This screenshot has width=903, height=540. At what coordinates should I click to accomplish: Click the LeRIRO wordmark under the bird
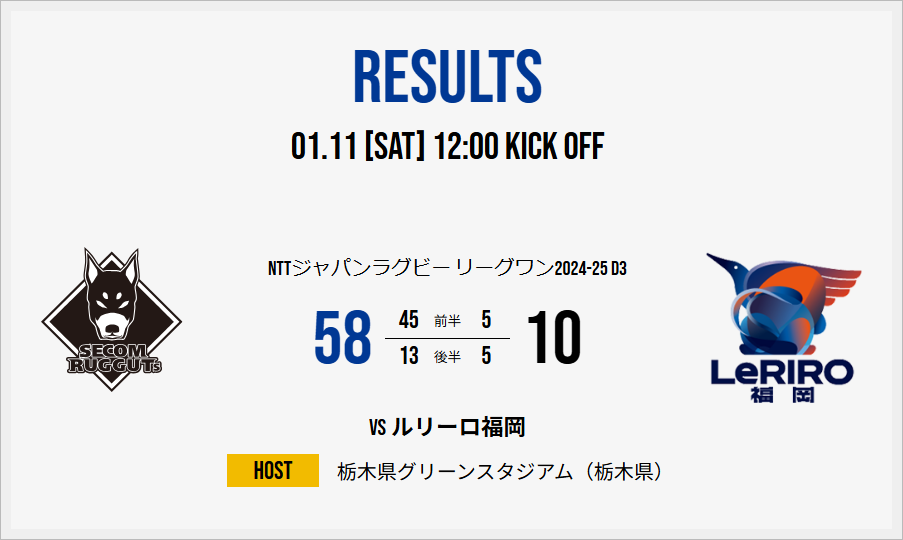point(782,373)
